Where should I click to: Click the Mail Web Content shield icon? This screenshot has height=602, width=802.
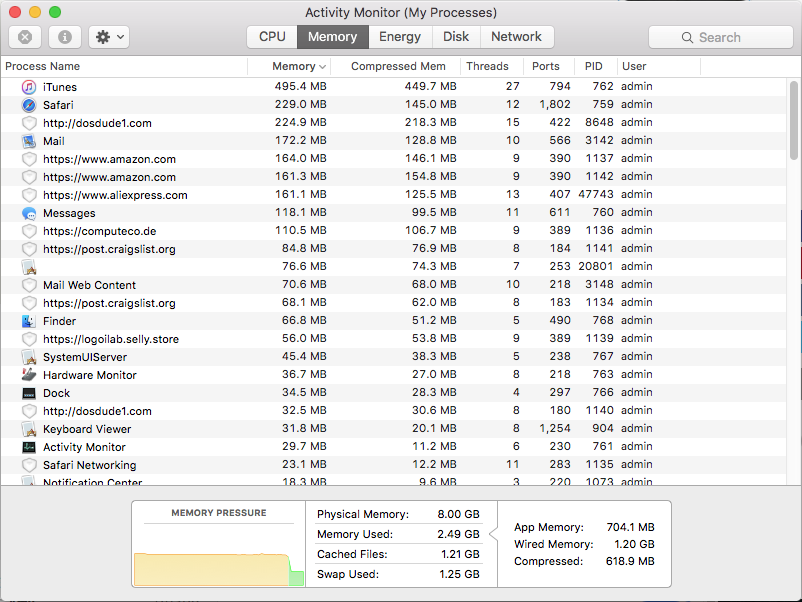pyautogui.click(x=29, y=285)
